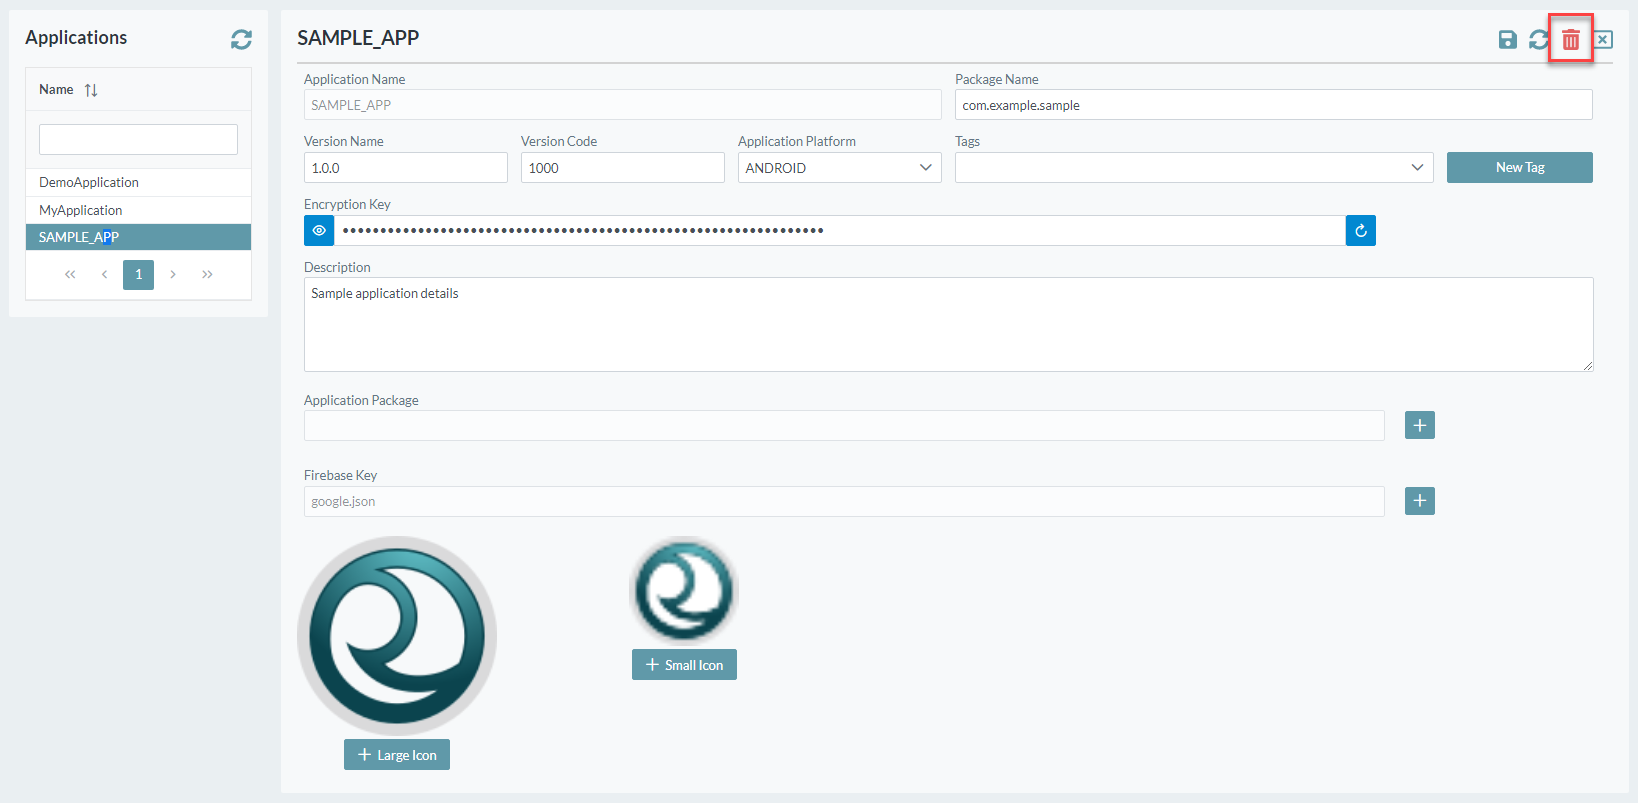The width and height of the screenshot is (1638, 803).
Task: Expand the Tags dropdown
Action: point(1193,168)
